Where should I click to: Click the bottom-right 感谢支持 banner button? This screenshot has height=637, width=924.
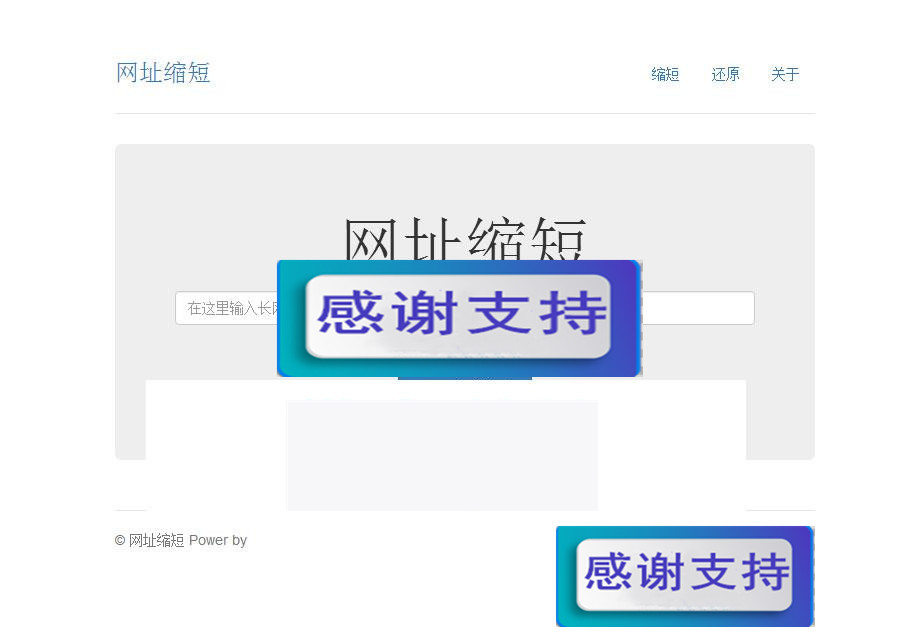[x=684, y=576]
